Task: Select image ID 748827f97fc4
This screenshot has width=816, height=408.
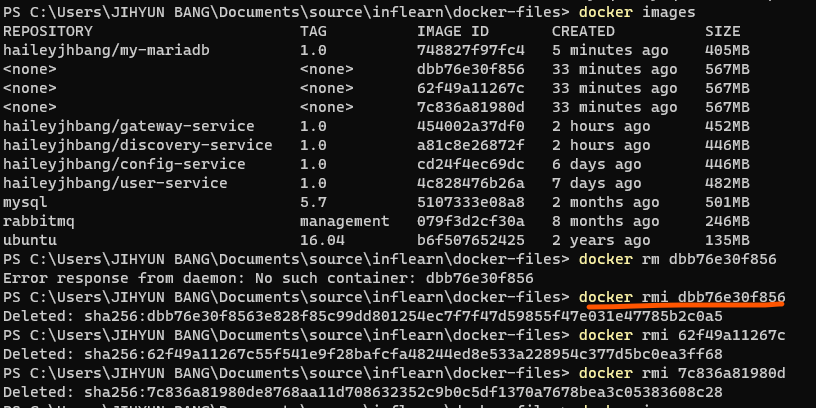Action: [470, 50]
